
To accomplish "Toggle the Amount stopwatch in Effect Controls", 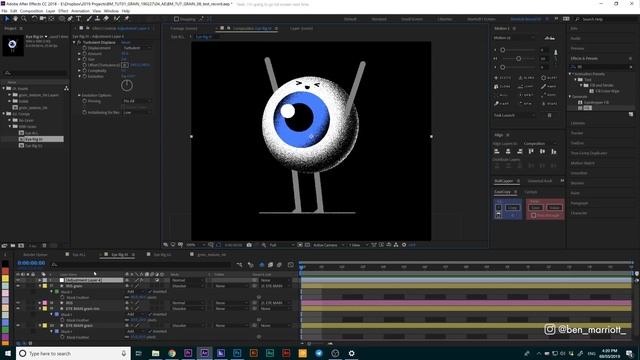I will (x=84, y=53).
